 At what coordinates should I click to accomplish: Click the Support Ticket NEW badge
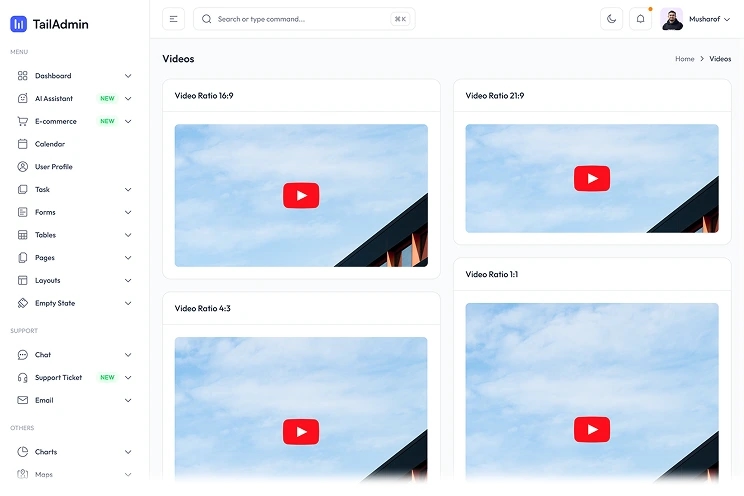click(107, 378)
